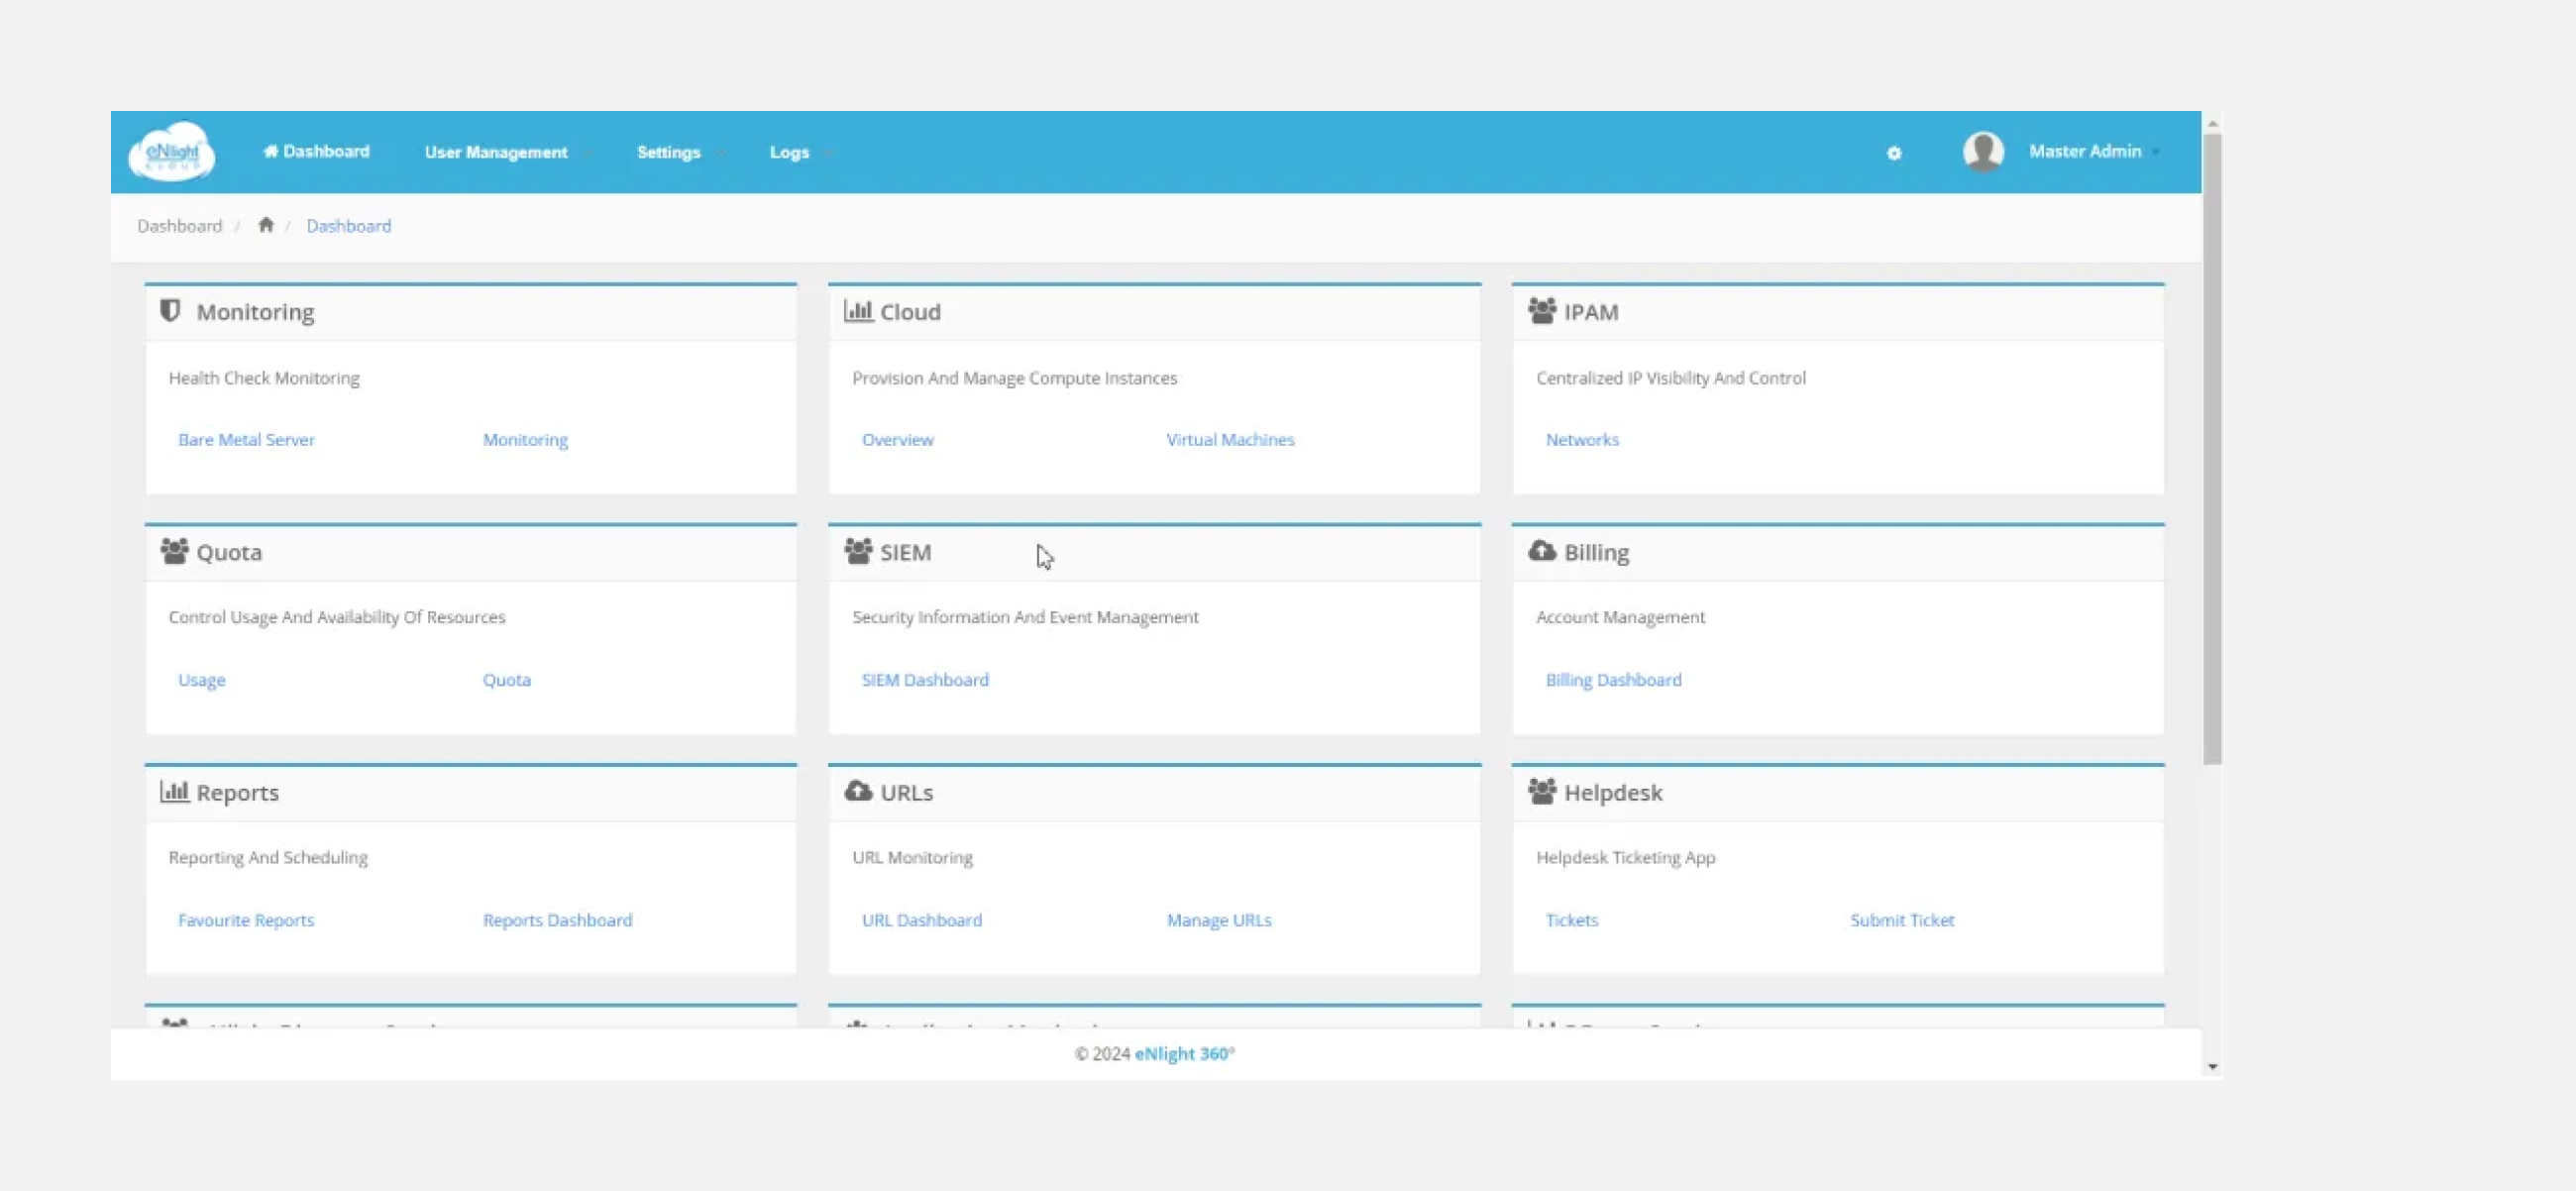Screen dimensions: 2576x1191
Task: Open the settings gear in the navbar
Action: tap(1894, 154)
